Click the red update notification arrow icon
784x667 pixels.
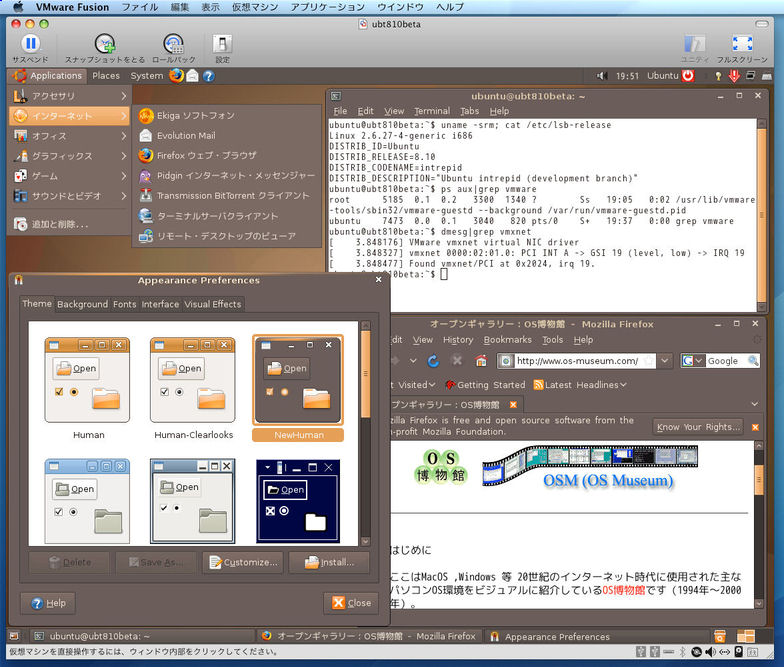pos(734,76)
